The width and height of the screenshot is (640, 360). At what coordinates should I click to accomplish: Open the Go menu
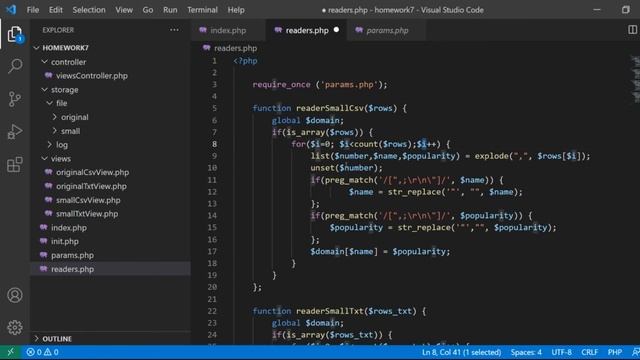tap(148, 10)
